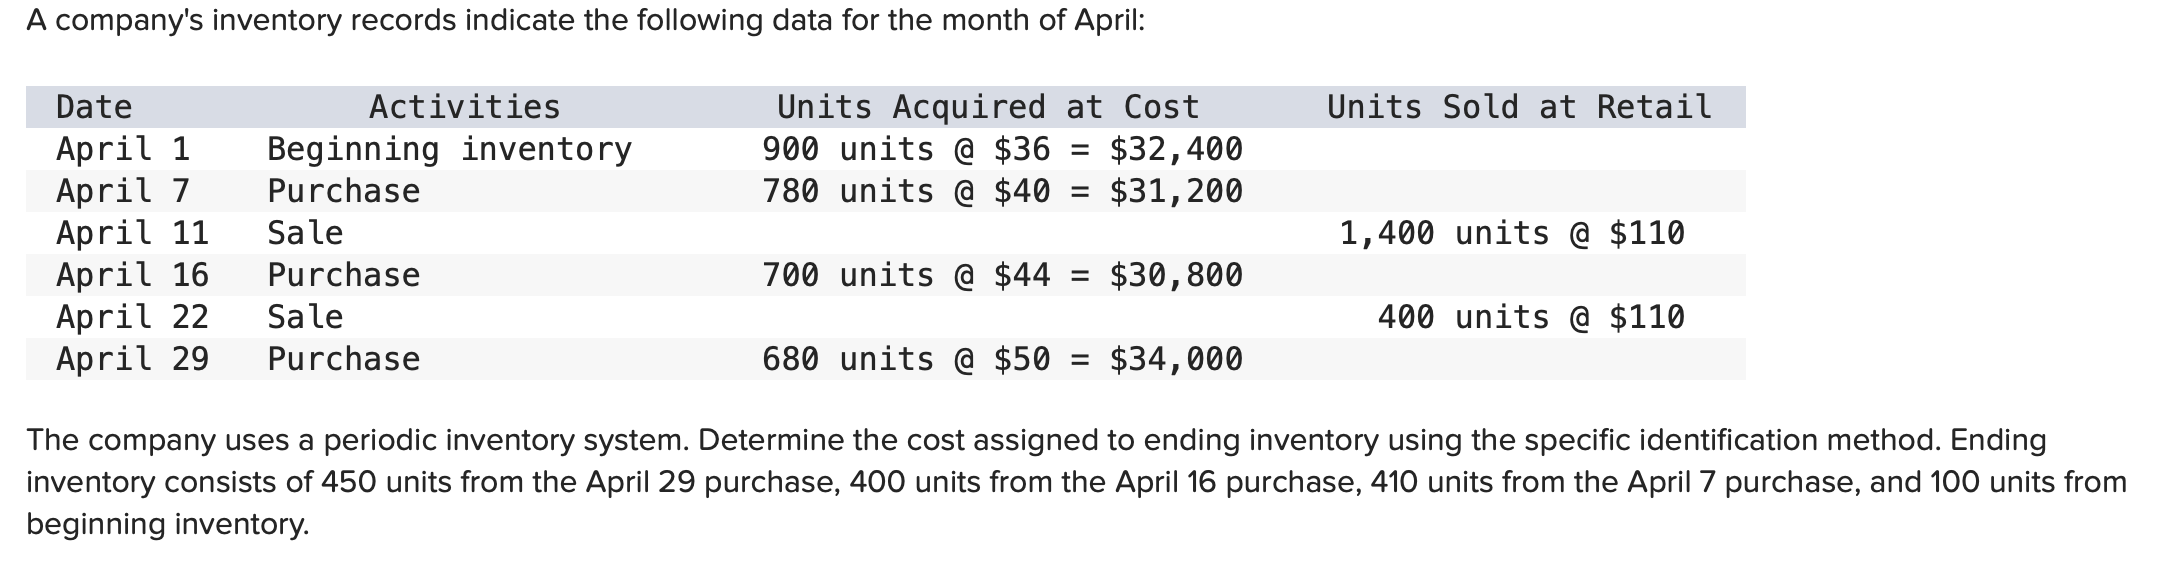The width and height of the screenshot is (2162, 582).
Task: Select the April 22 date cell
Action: click(133, 317)
